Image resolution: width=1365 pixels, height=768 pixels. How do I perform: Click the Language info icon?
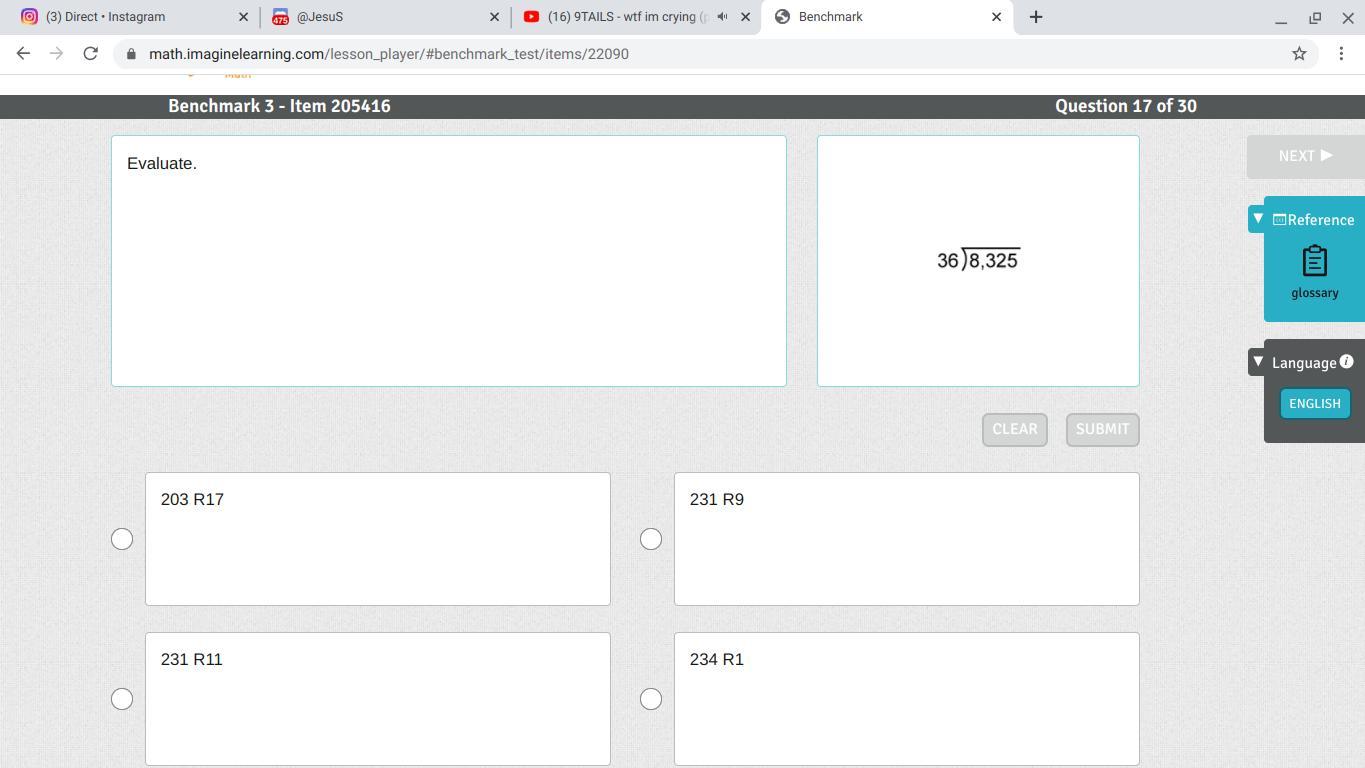[x=1346, y=362]
